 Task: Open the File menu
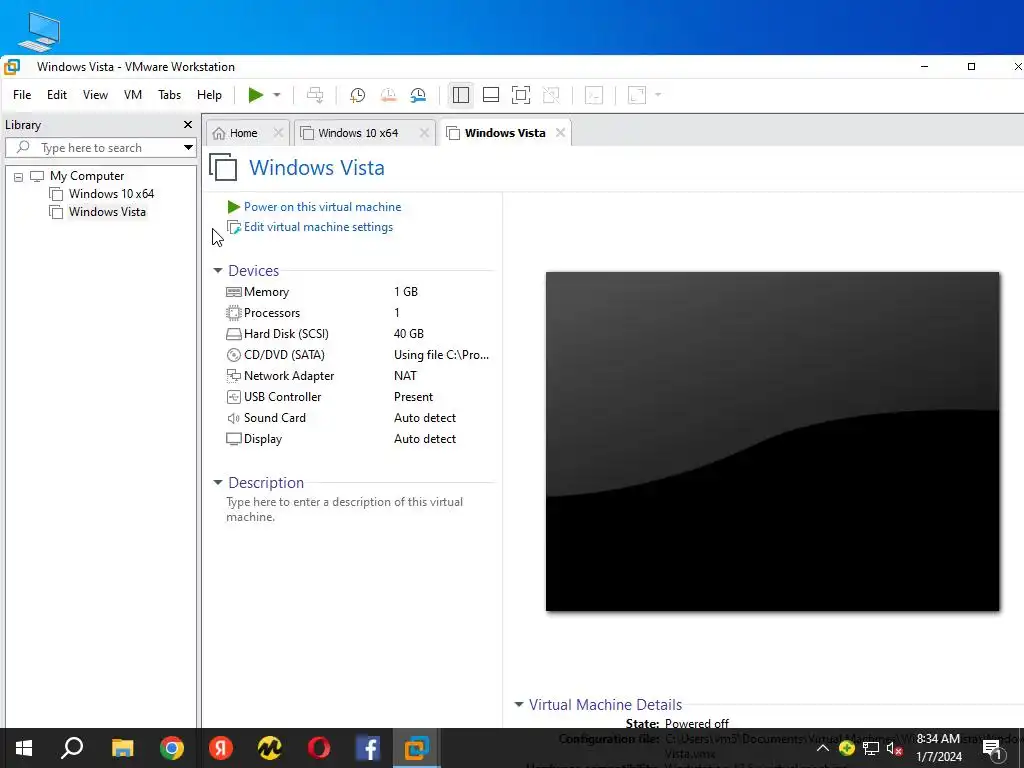click(x=22, y=95)
